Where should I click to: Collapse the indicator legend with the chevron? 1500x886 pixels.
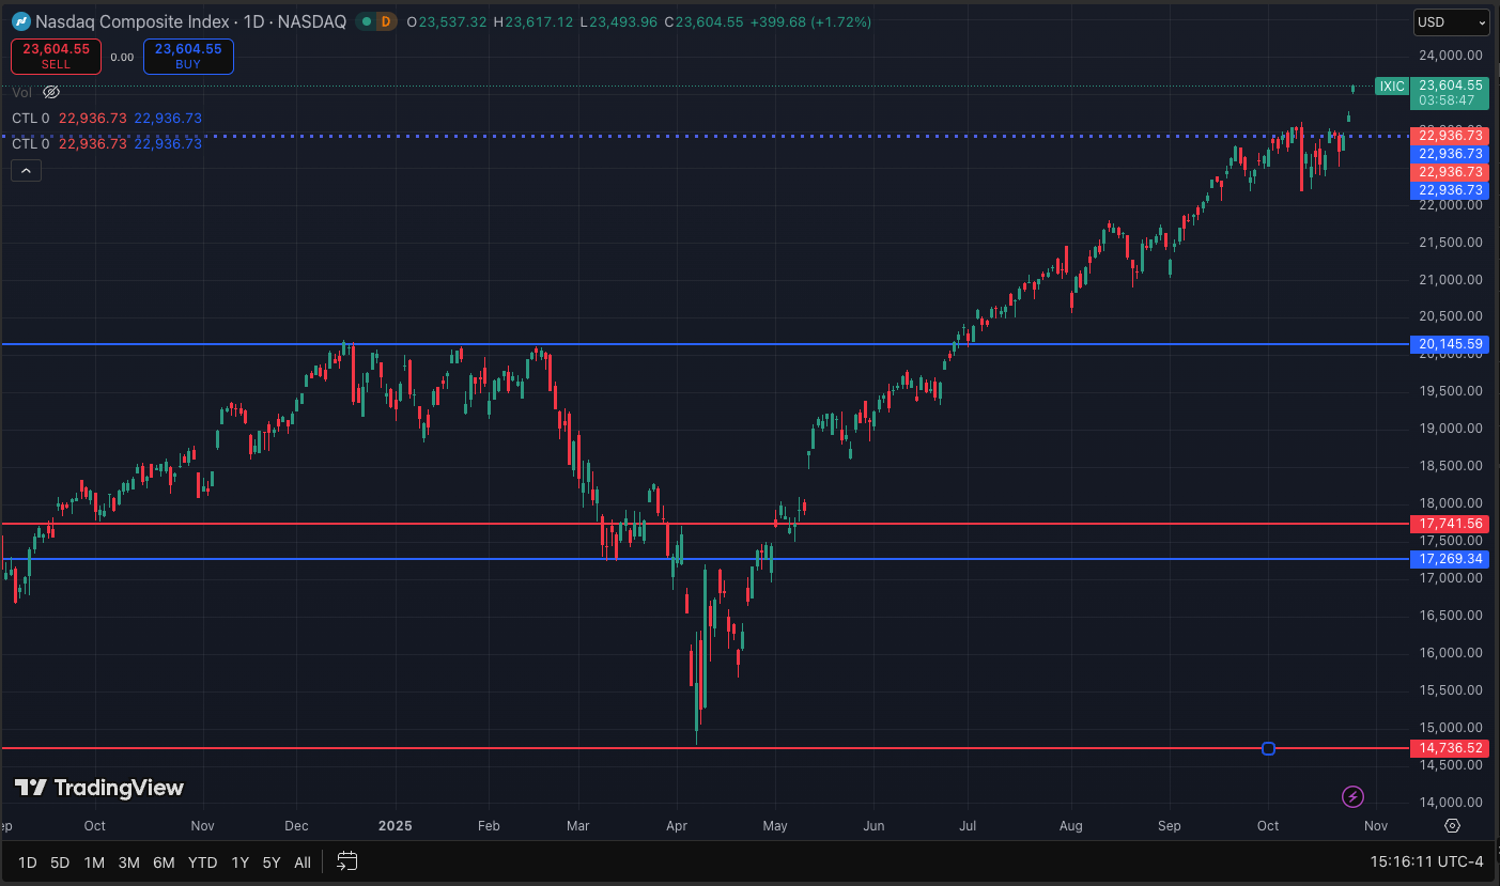pyautogui.click(x=25, y=170)
